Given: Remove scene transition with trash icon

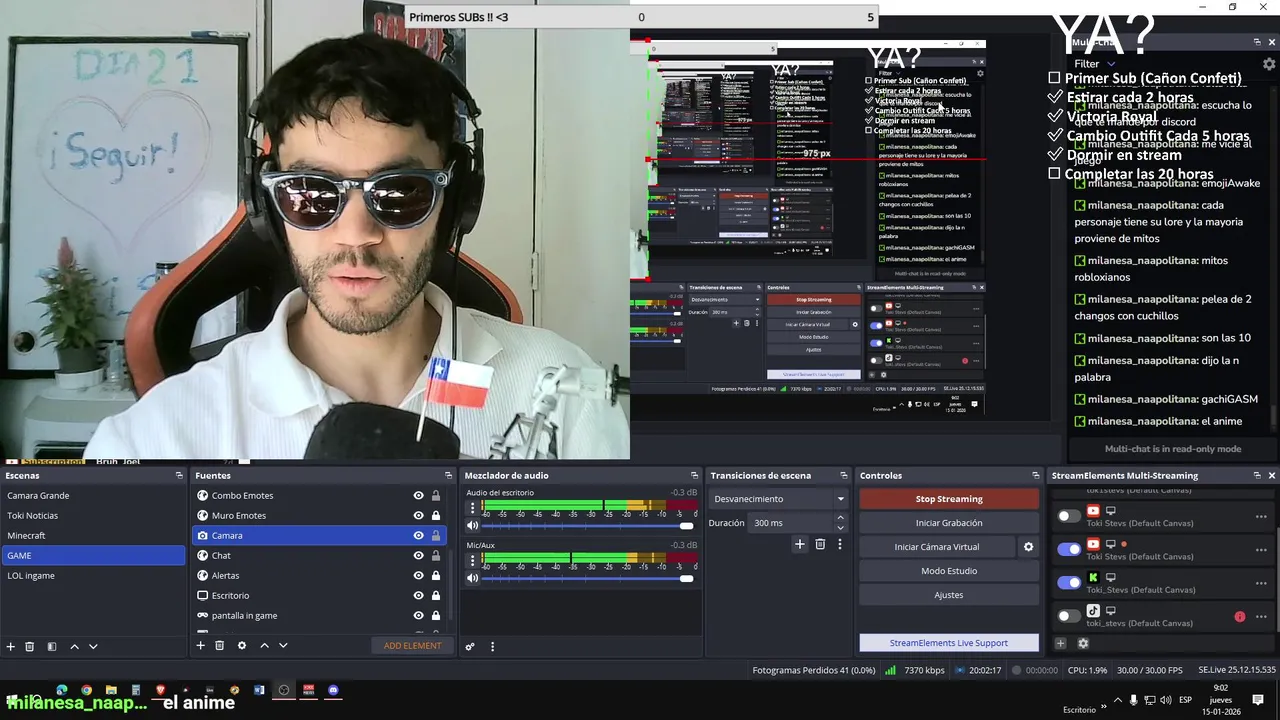Looking at the screenshot, I should point(820,544).
